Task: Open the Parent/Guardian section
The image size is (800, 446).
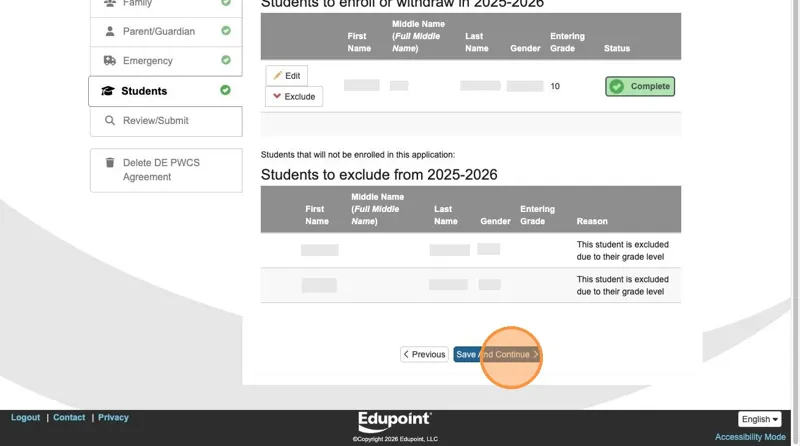Action: (x=166, y=32)
